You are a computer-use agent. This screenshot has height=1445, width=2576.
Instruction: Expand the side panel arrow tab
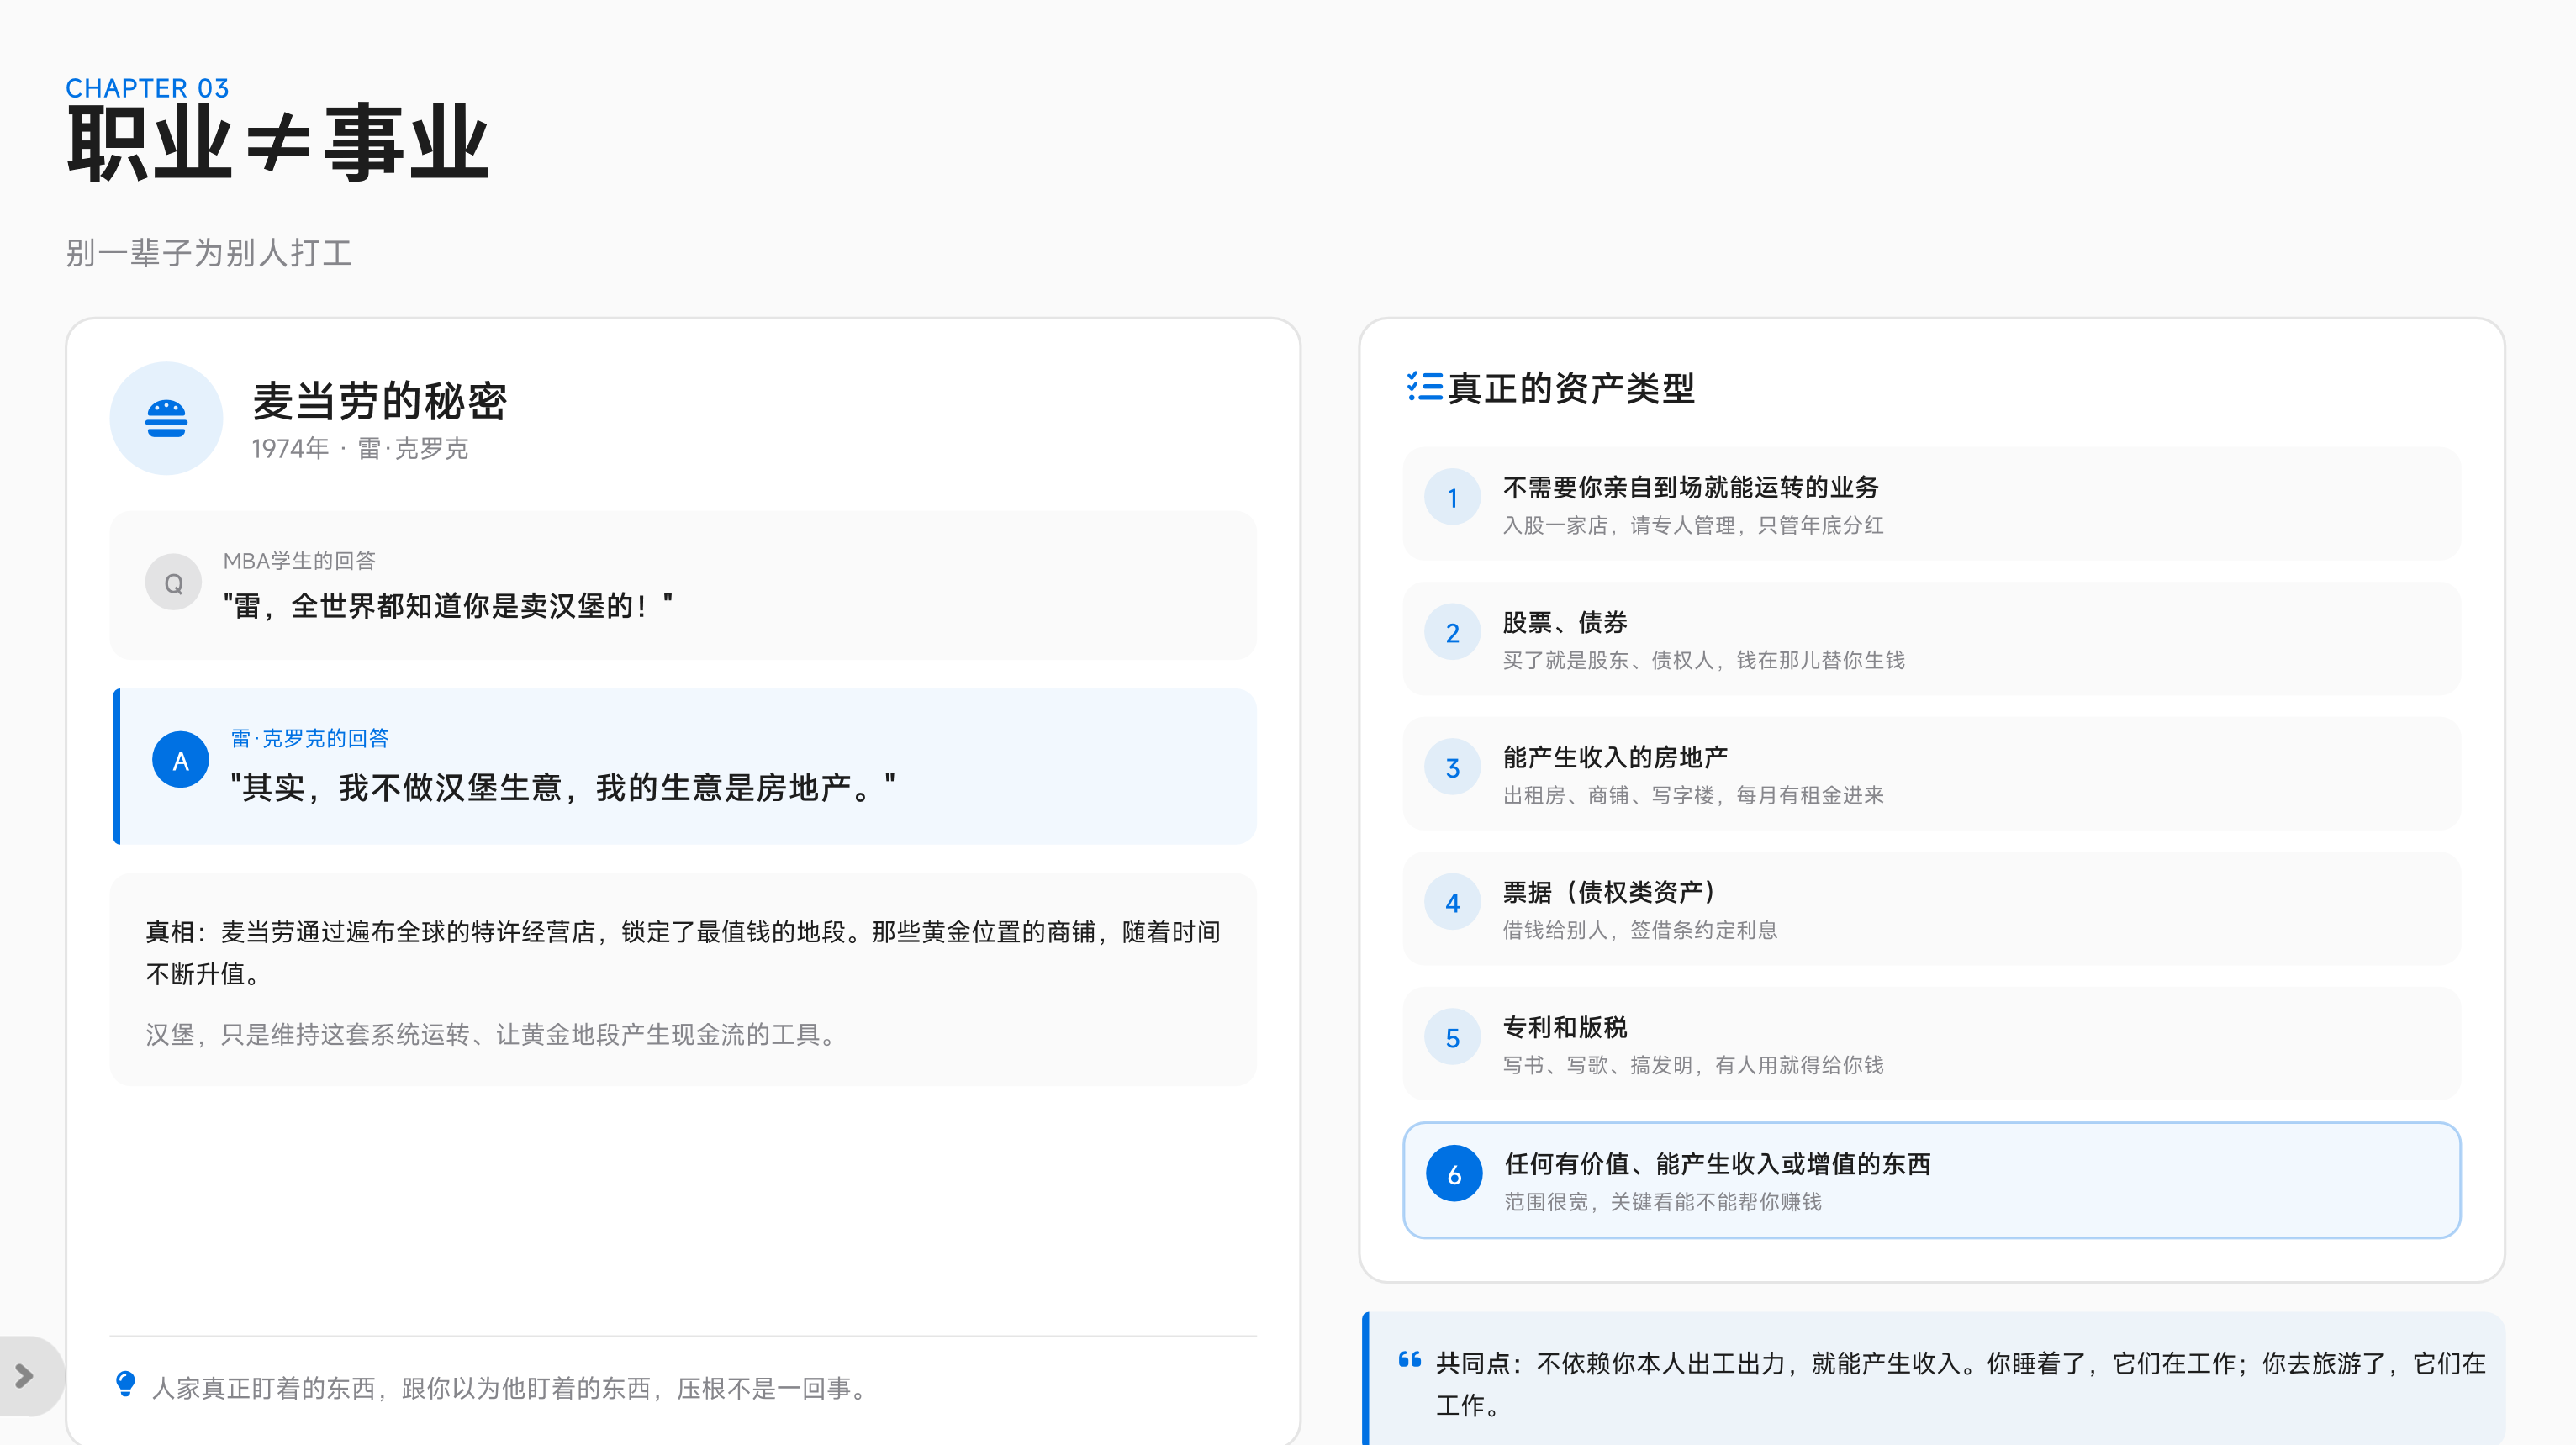coord(26,1376)
